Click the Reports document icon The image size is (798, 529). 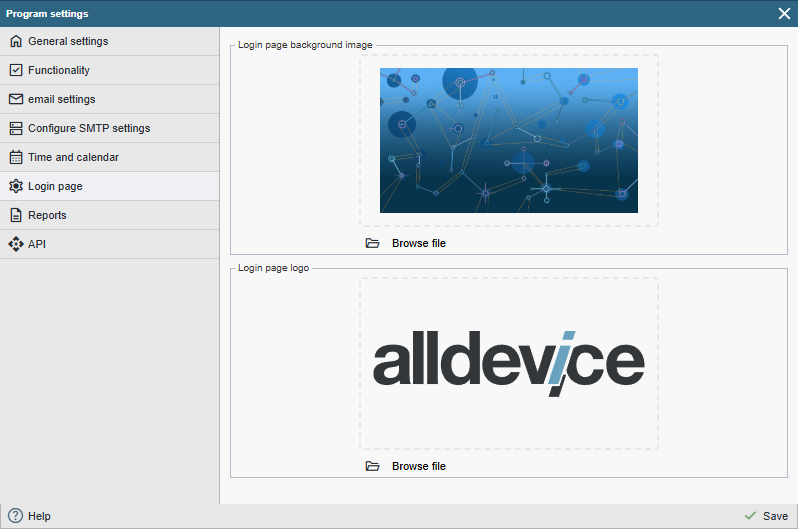[x=16, y=215]
